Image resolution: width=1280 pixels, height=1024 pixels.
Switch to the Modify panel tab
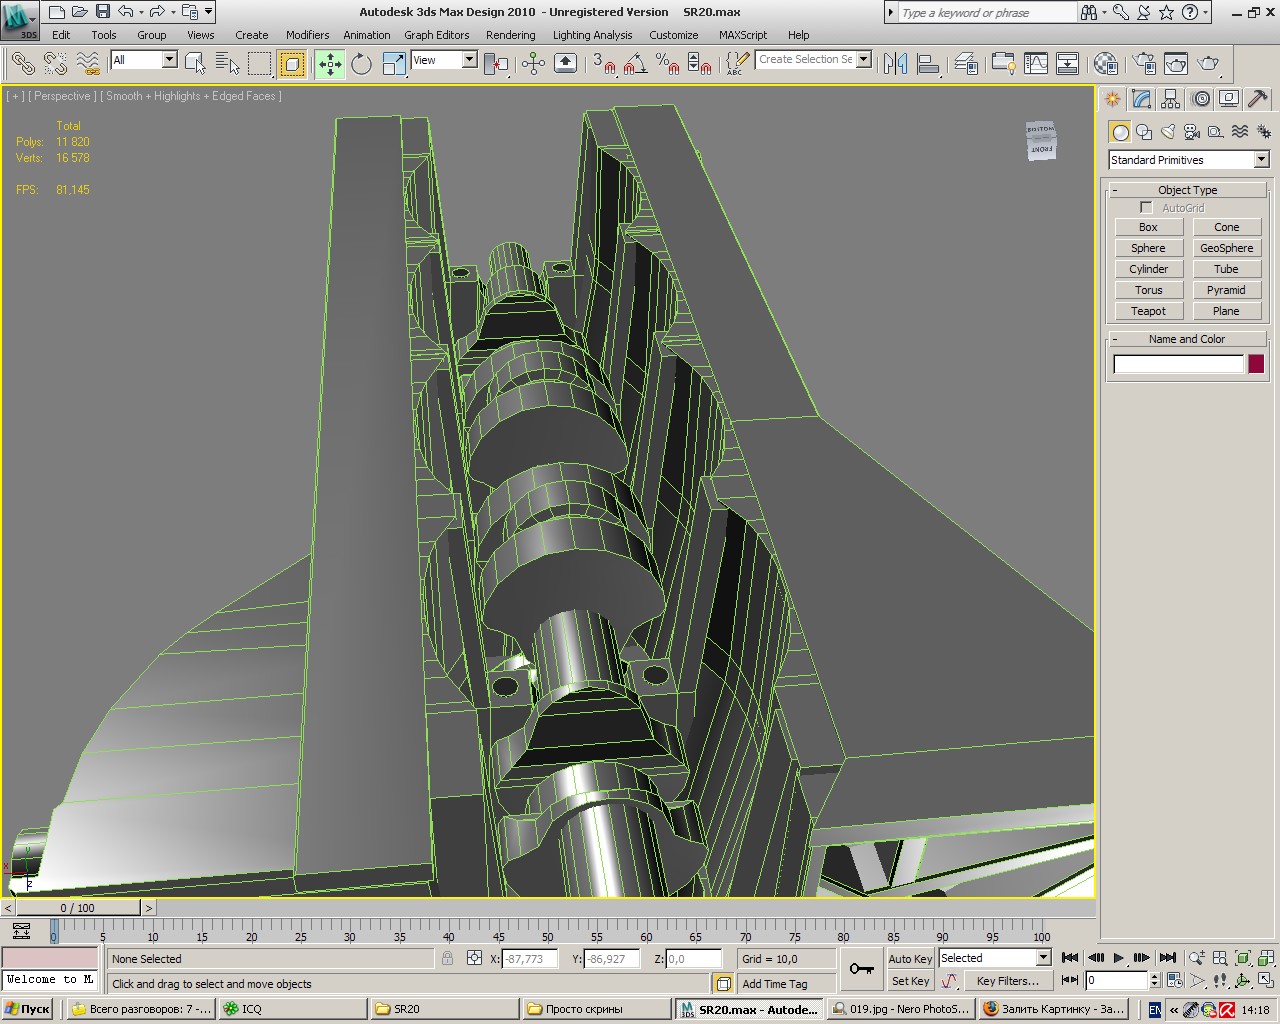coord(1141,99)
